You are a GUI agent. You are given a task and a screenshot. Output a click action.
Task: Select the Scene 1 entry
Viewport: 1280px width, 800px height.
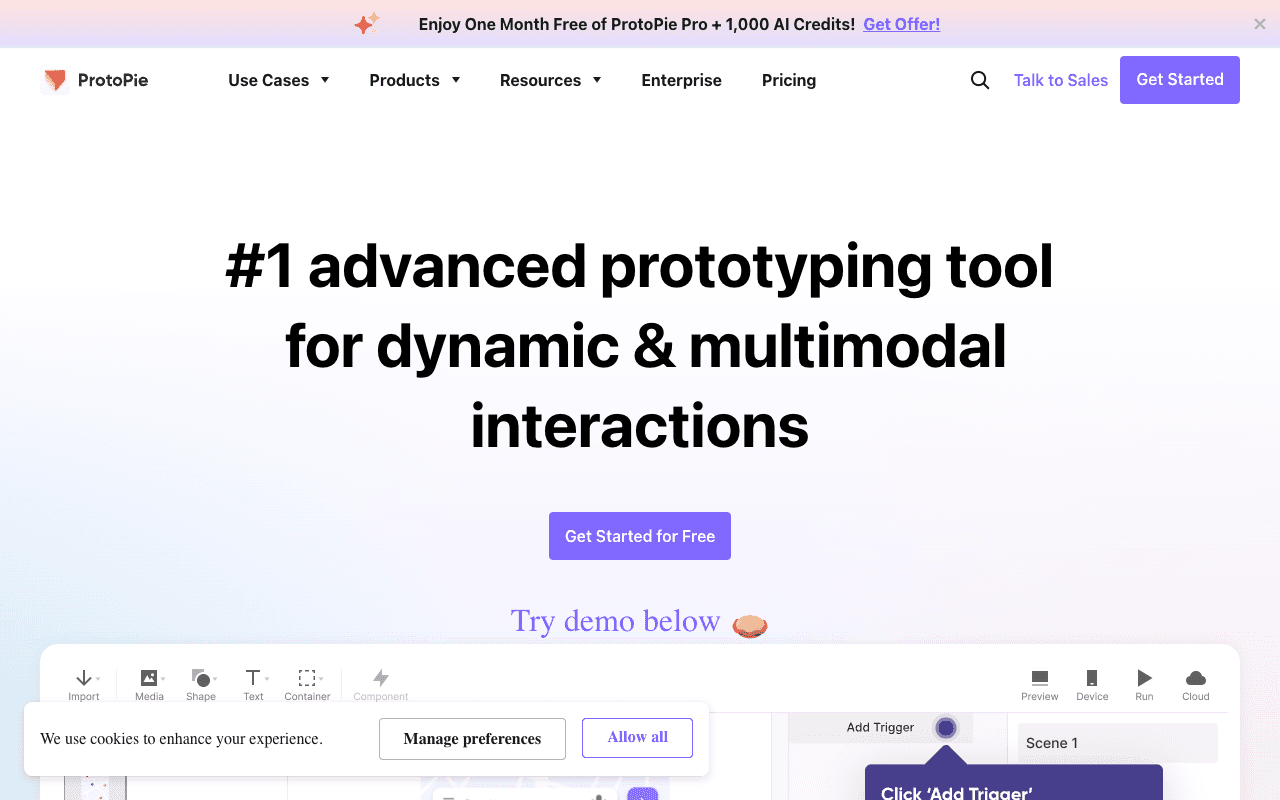pyautogui.click(x=1118, y=743)
